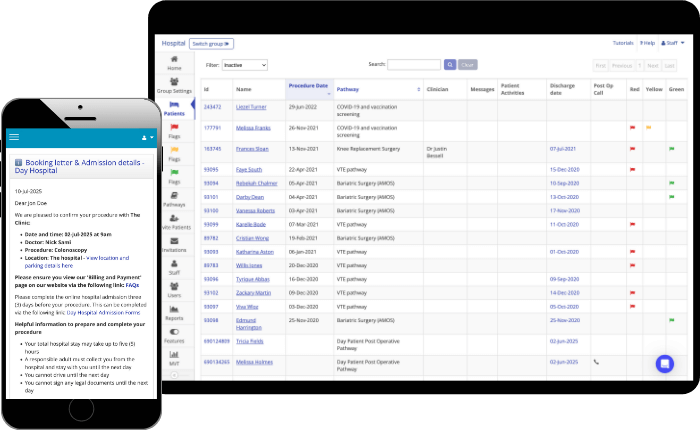This screenshot has height=430, width=700.
Task: Open patient Tricia Fields
Action: (x=250, y=341)
